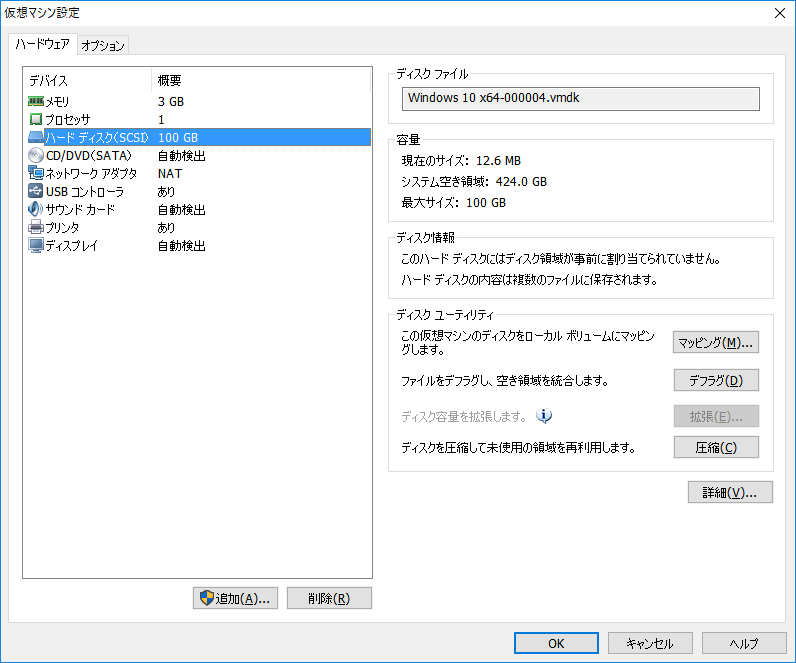The image size is (796, 663).
Task: Switch to the ハードウェア tab
Action: pos(43,44)
